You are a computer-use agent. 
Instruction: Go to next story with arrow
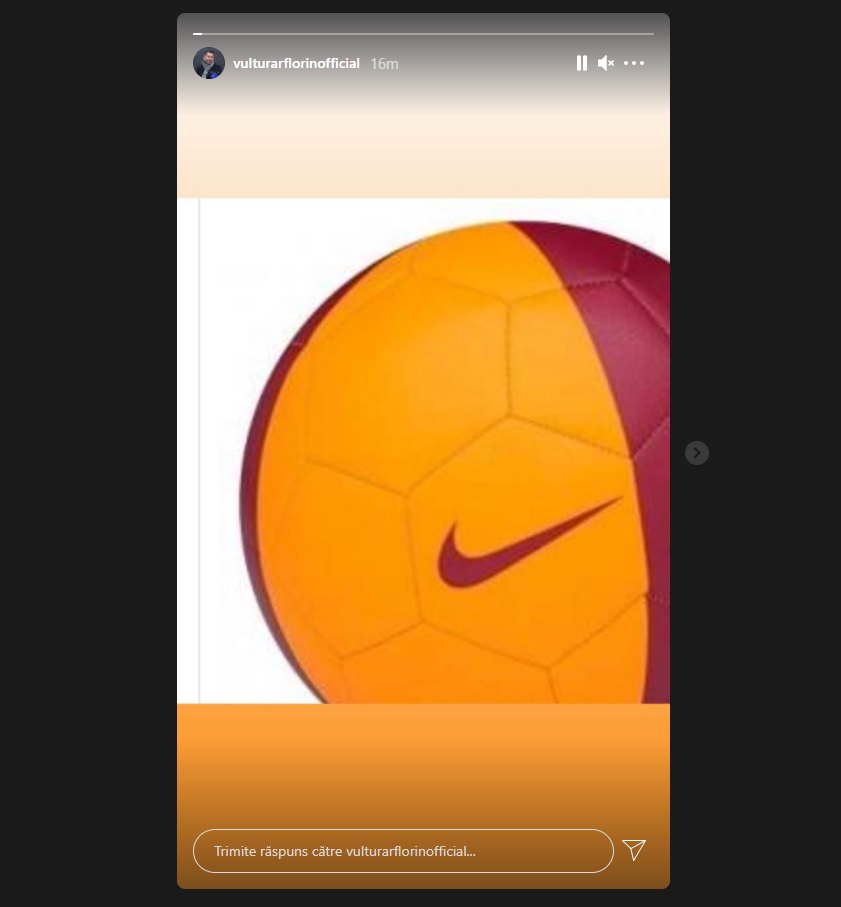(x=696, y=453)
